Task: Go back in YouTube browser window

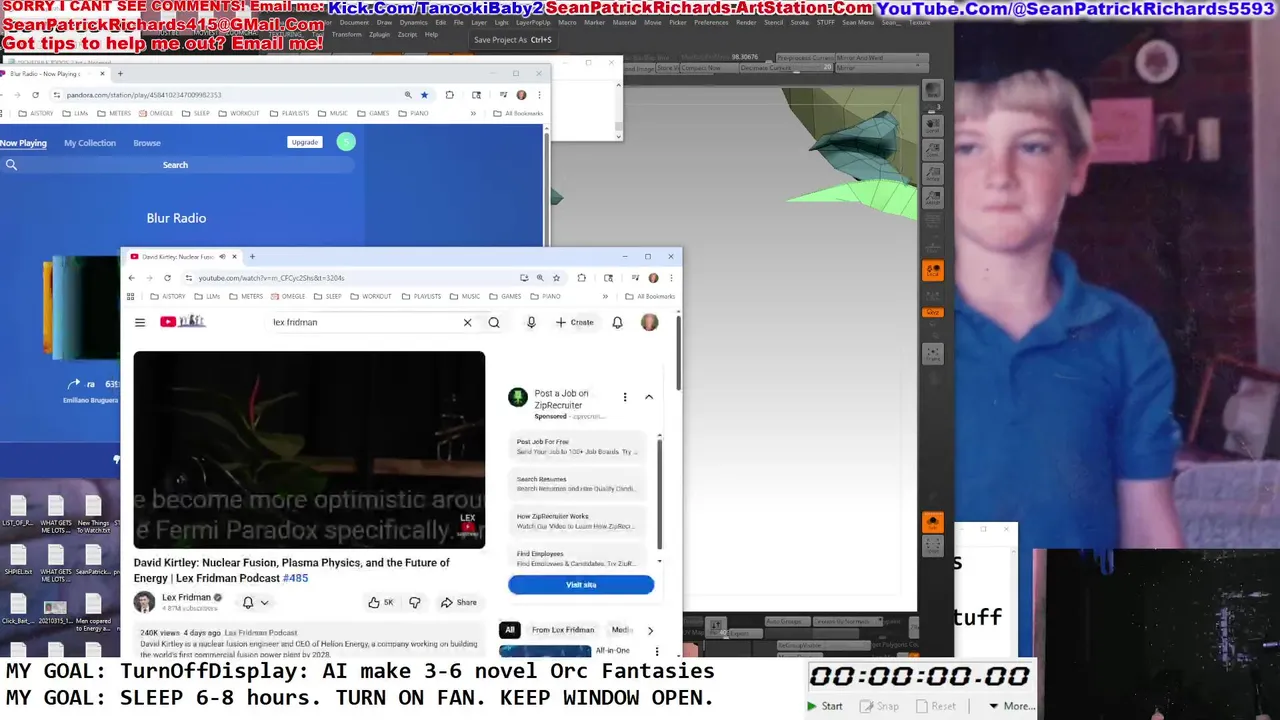Action: 132,278
